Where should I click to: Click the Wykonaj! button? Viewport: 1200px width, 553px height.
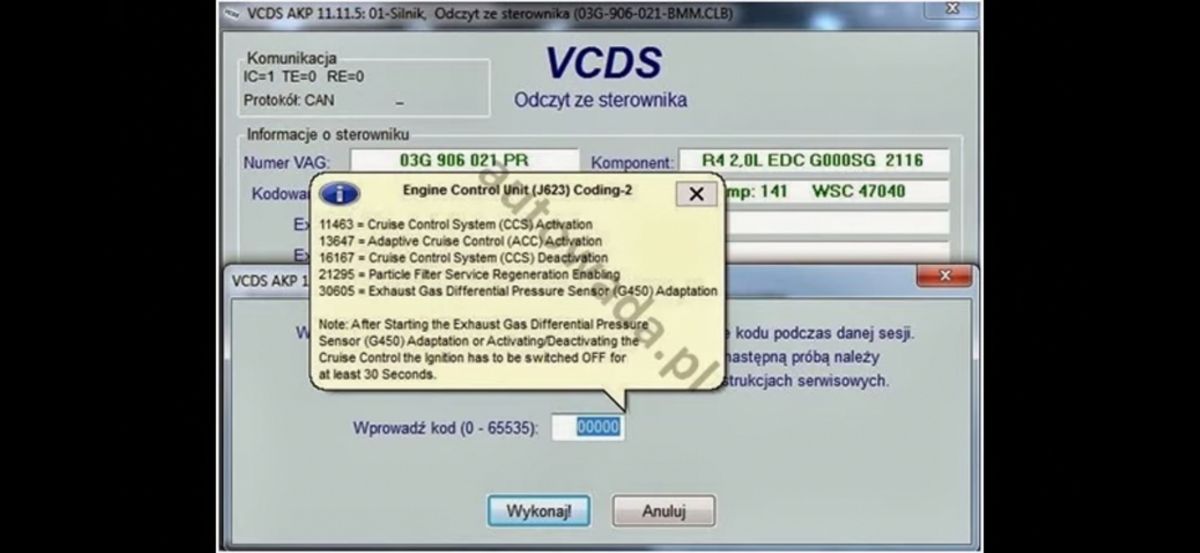coord(539,511)
